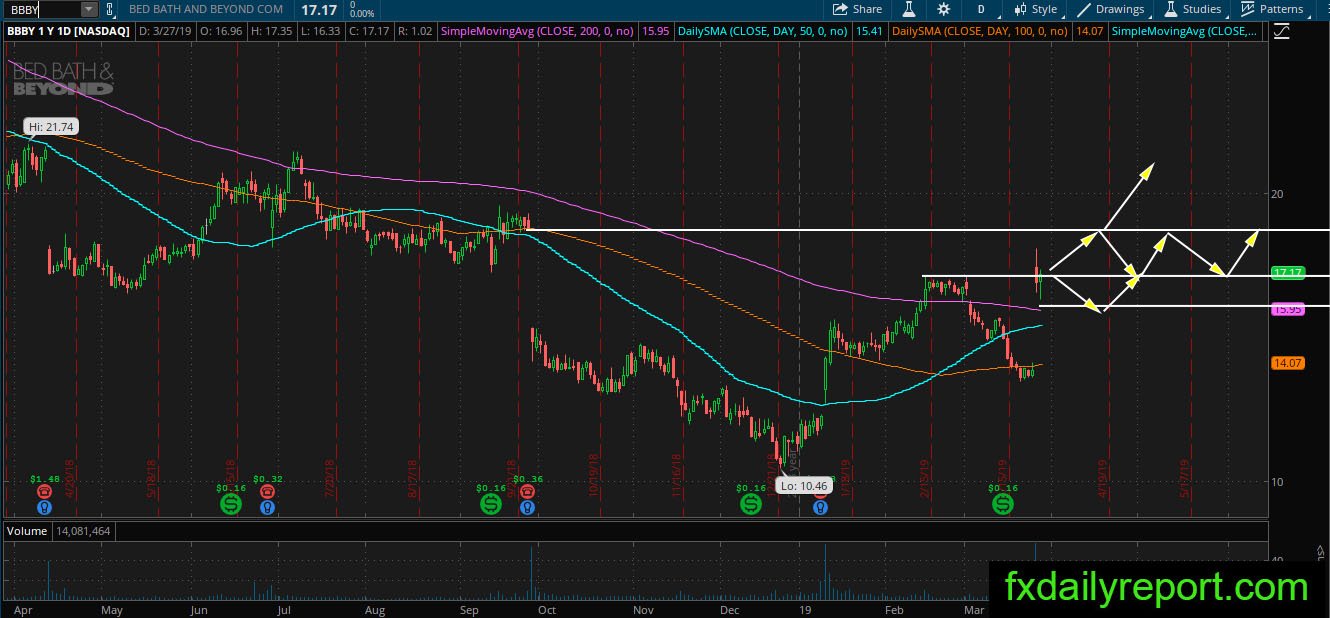Image resolution: width=1330 pixels, height=618 pixels.
Task: Click the 14,081,464 volume value
Action: click(x=84, y=531)
